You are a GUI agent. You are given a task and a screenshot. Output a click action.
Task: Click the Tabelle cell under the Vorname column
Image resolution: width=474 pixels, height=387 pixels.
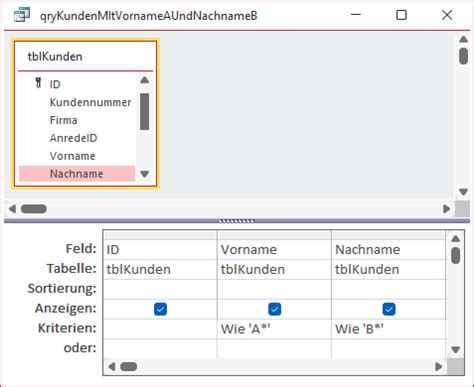[274, 269]
